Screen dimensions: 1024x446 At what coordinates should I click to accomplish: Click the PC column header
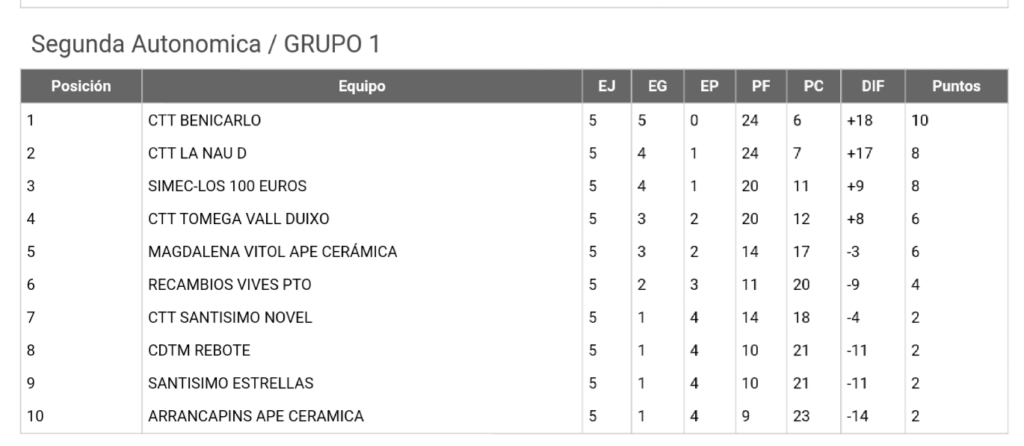[x=814, y=86]
